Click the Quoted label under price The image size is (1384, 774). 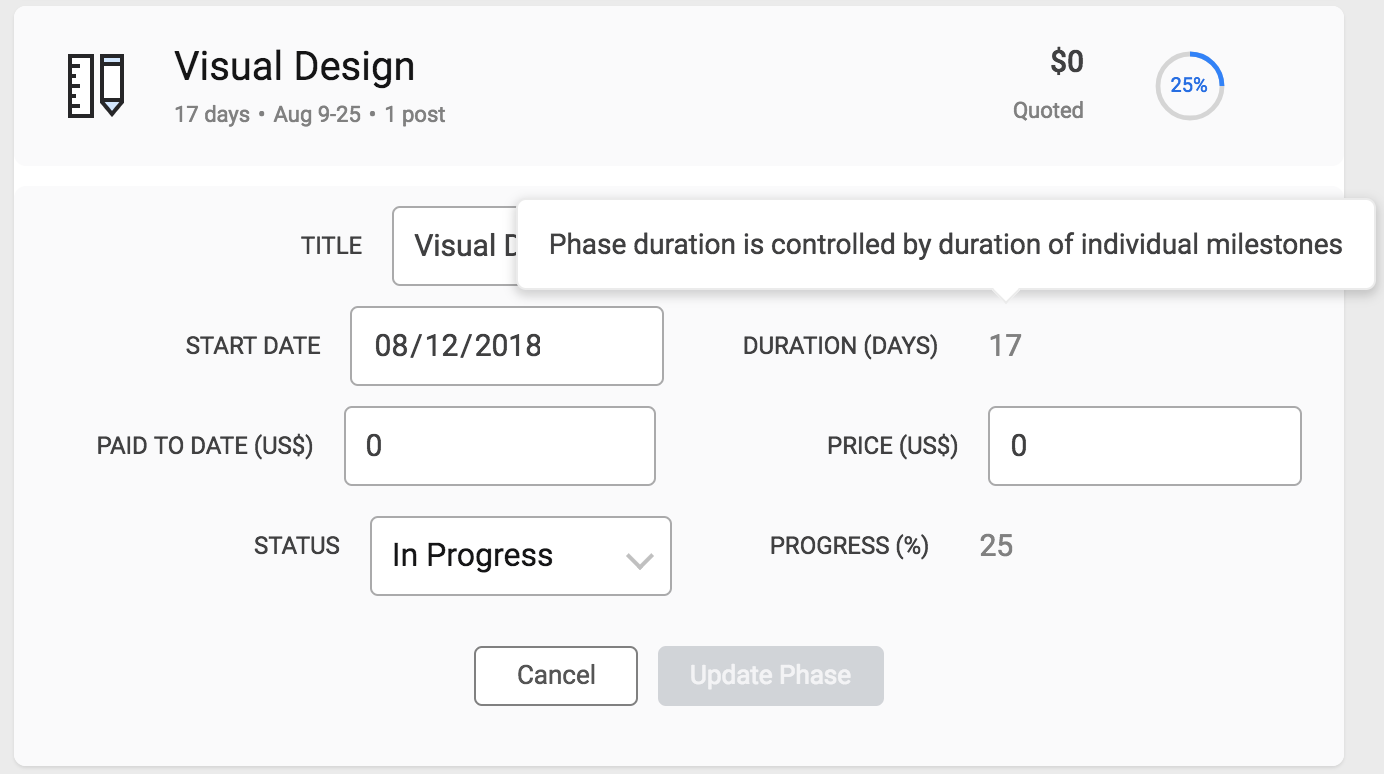(x=1048, y=111)
